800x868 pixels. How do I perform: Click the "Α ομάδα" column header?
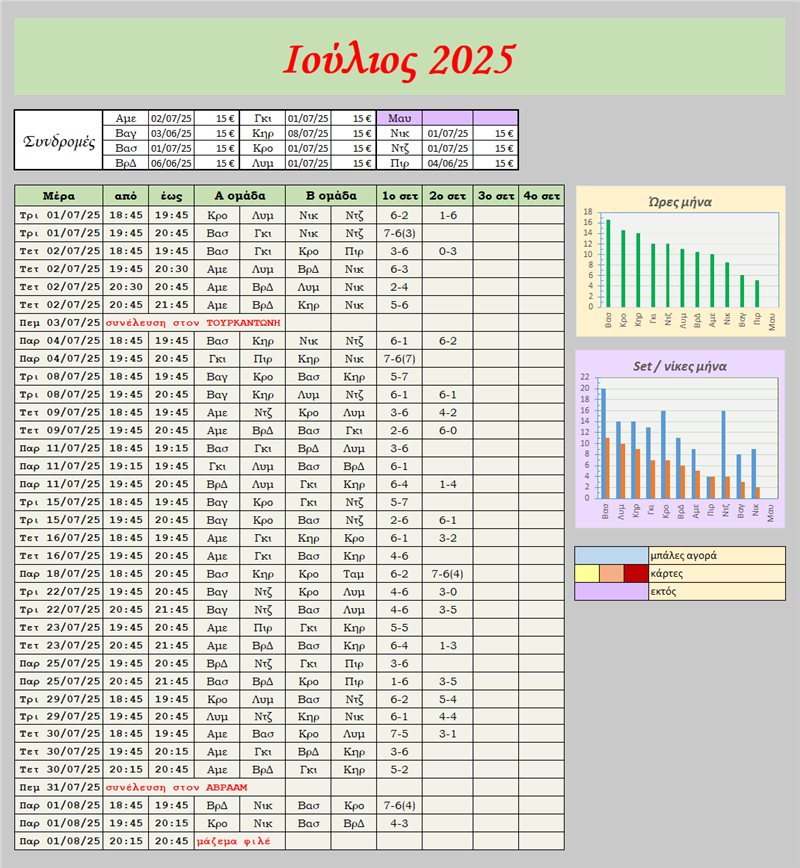point(240,196)
